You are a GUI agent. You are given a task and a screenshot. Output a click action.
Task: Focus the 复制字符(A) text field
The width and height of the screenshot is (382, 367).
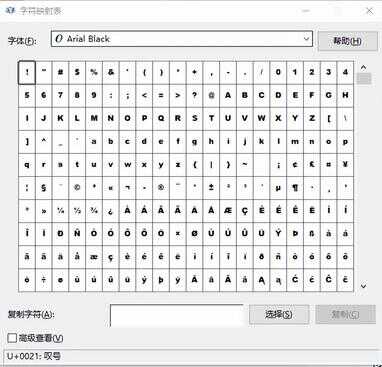[x=177, y=315]
